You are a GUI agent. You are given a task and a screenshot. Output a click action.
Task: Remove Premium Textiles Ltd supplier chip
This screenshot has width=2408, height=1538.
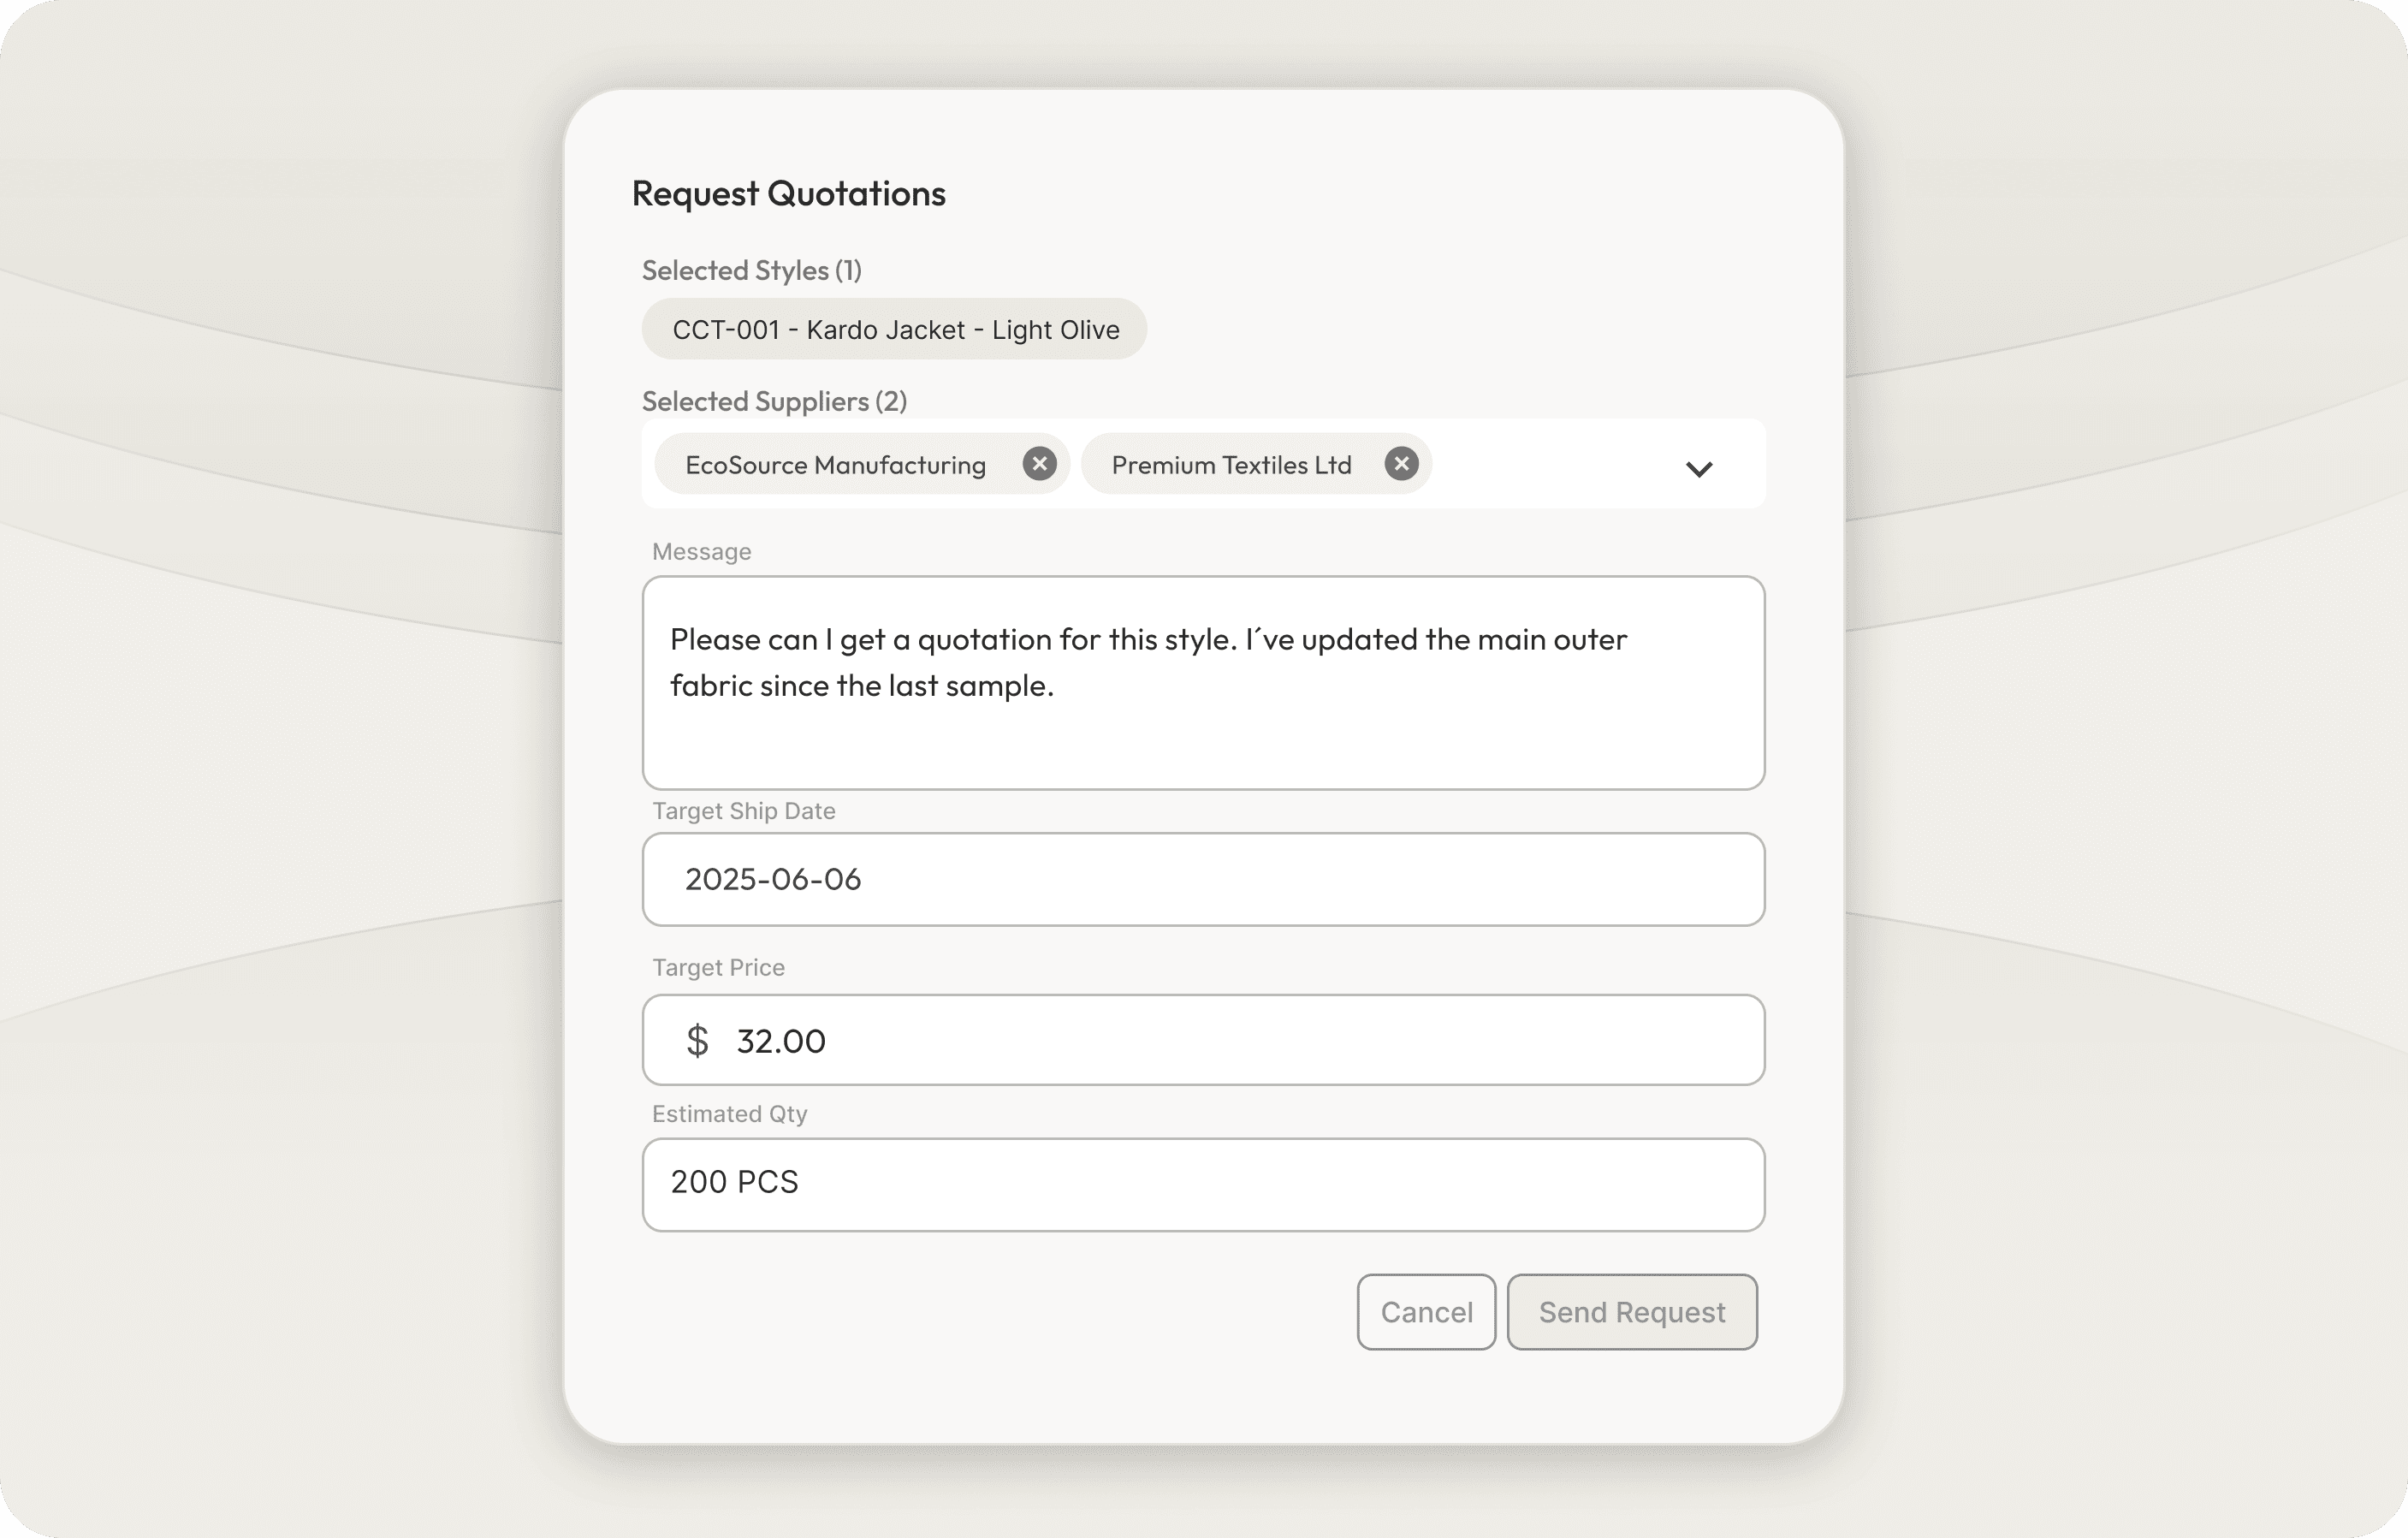[x=1401, y=464]
